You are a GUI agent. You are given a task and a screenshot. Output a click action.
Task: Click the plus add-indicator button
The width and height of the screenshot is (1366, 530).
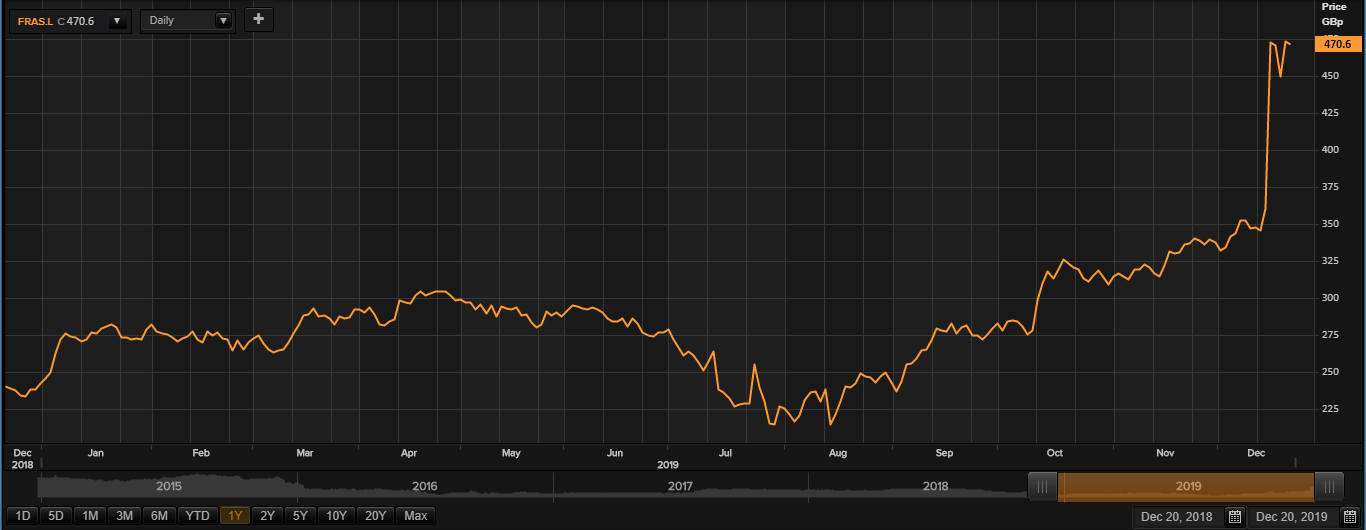pos(259,19)
